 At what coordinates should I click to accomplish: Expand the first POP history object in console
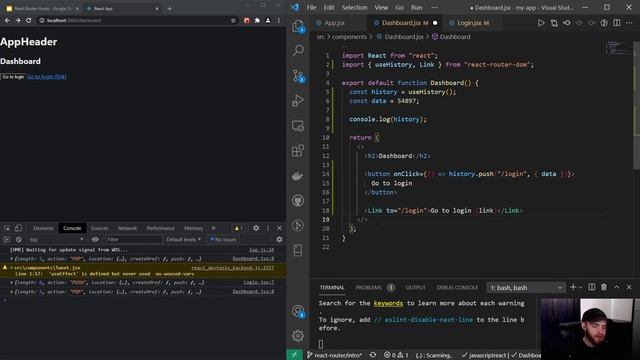(x=11, y=259)
